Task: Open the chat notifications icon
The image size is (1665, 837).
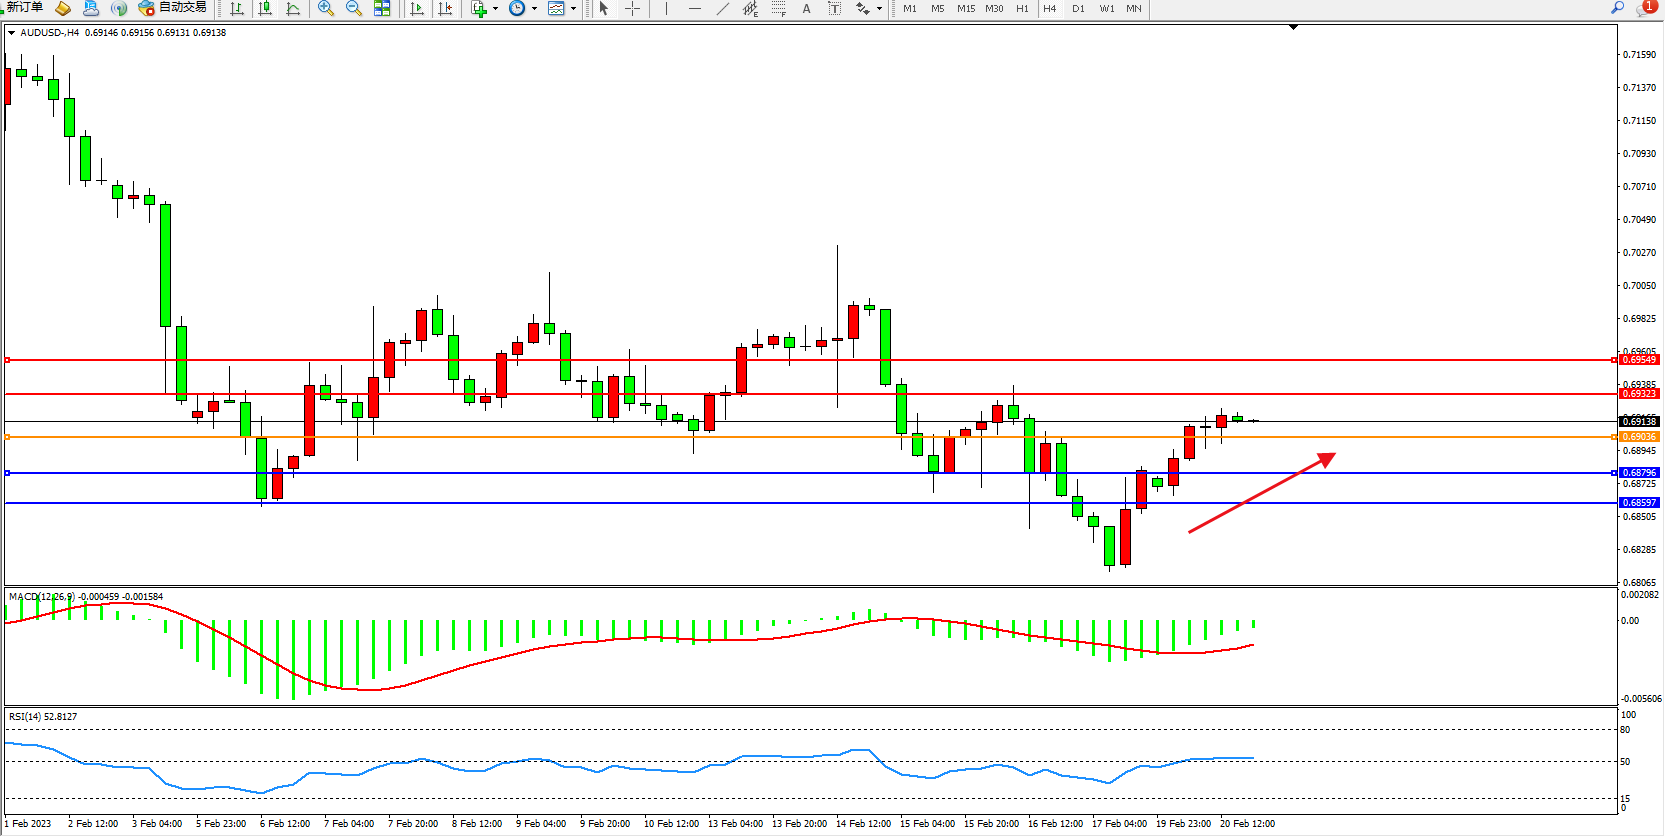Action: [1644, 8]
